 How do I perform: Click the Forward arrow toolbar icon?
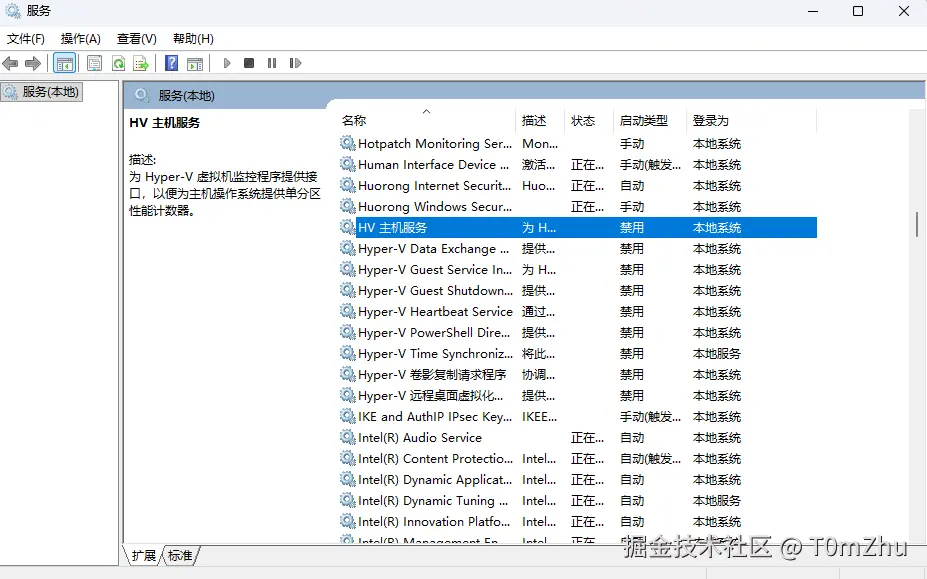tap(33, 63)
